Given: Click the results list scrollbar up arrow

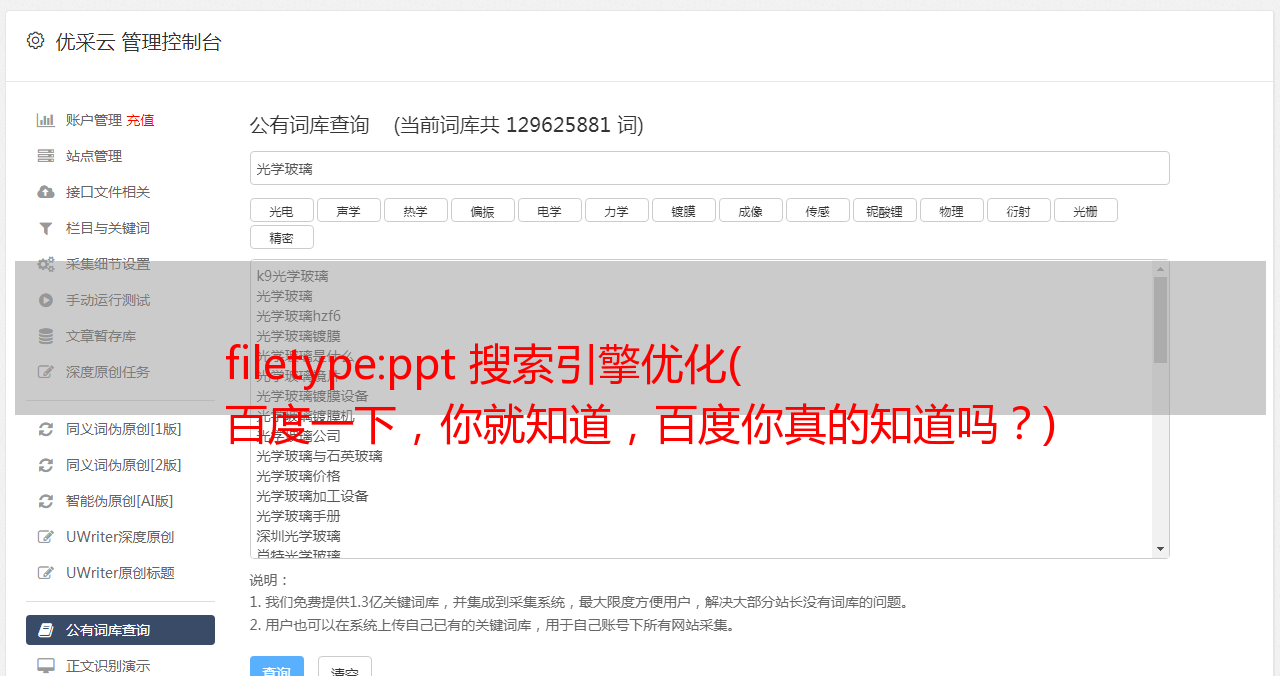Looking at the screenshot, I should coord(1160,268).
